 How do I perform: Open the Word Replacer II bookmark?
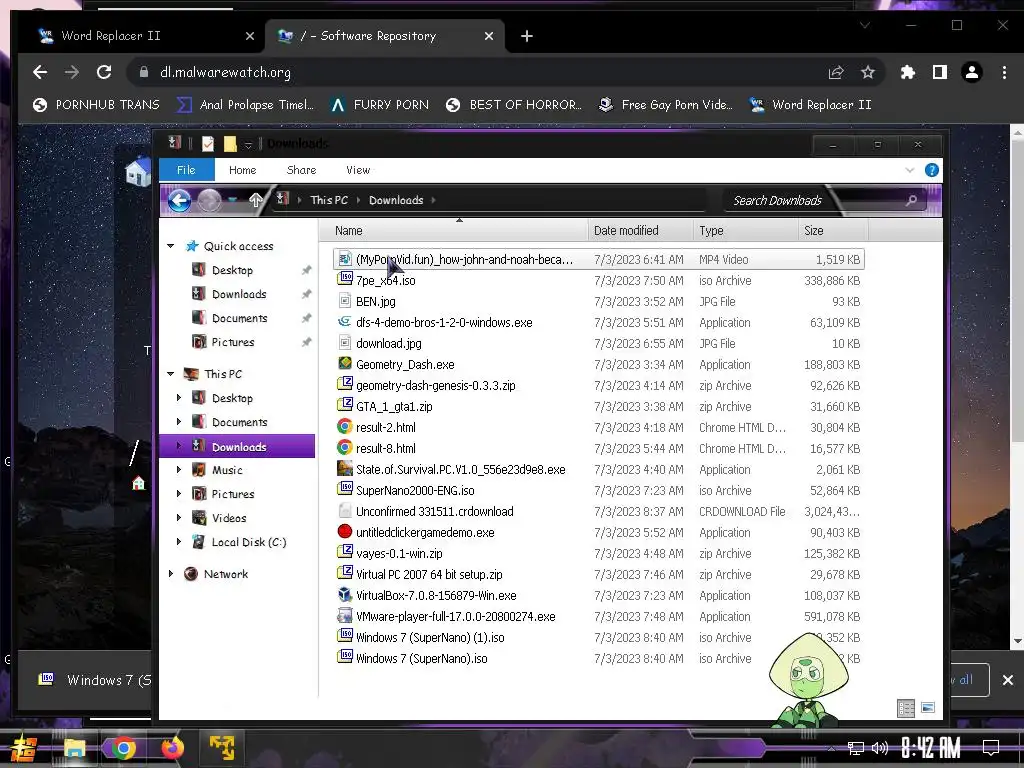[810, 104]
